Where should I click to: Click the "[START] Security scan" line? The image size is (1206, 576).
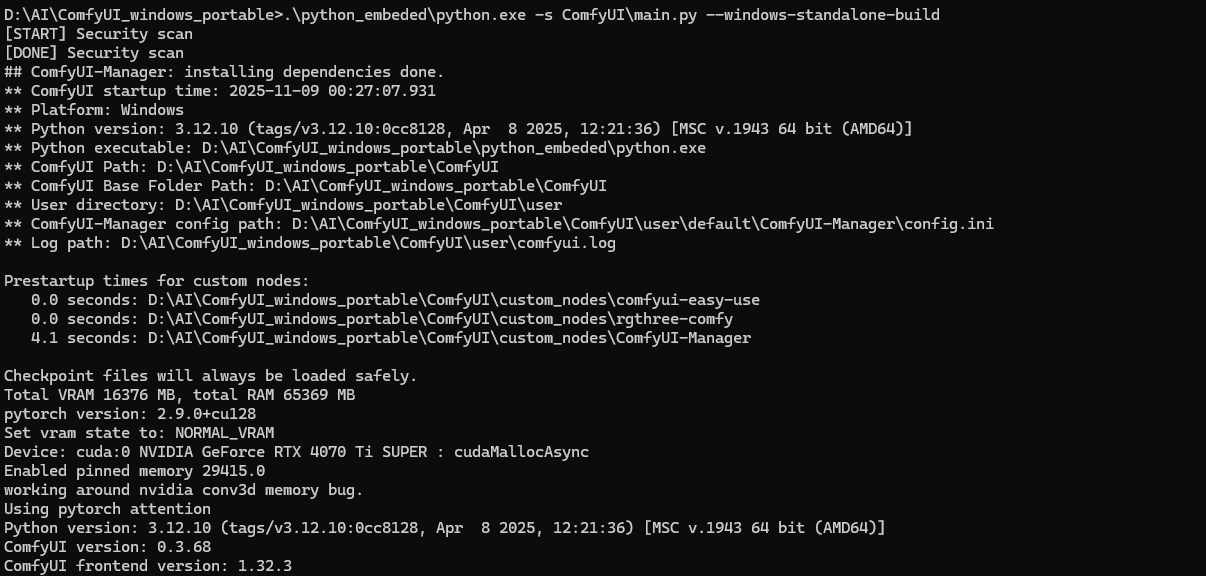pyautogui.click(x=99, y=34)
